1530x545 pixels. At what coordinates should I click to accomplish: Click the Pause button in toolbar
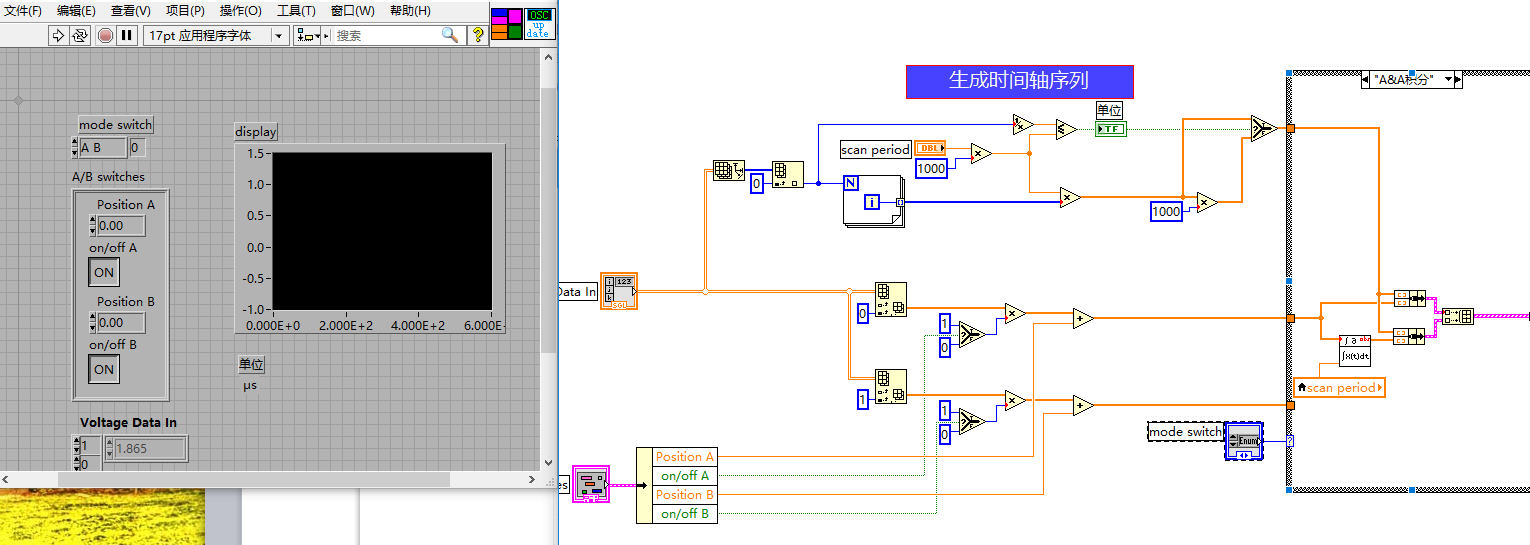tap(127, 35)
